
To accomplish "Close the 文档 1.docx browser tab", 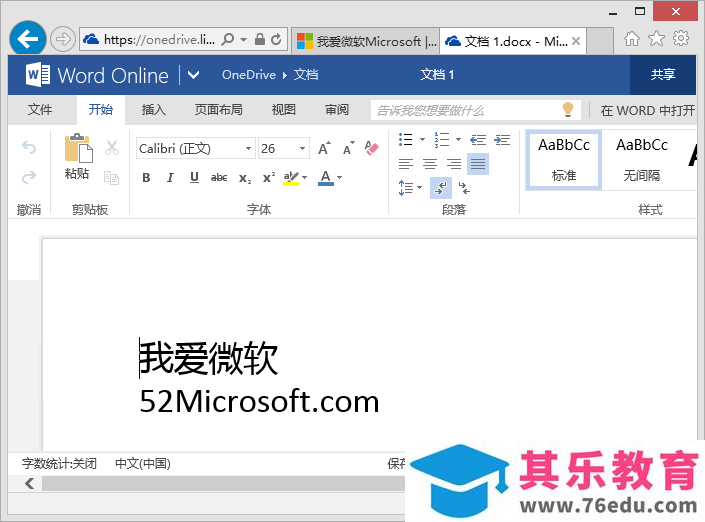I will (x=576, y=41).
